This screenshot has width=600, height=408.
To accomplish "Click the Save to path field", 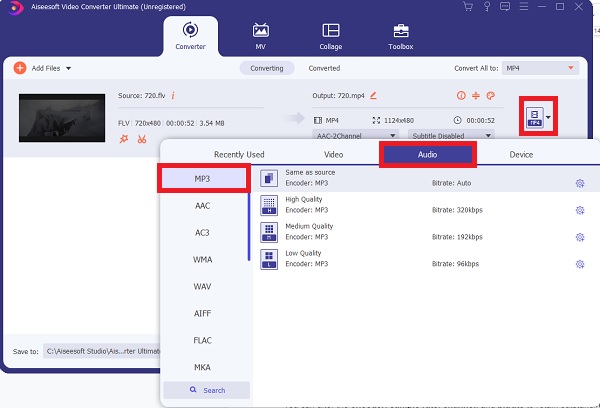I will coord(102,351).
